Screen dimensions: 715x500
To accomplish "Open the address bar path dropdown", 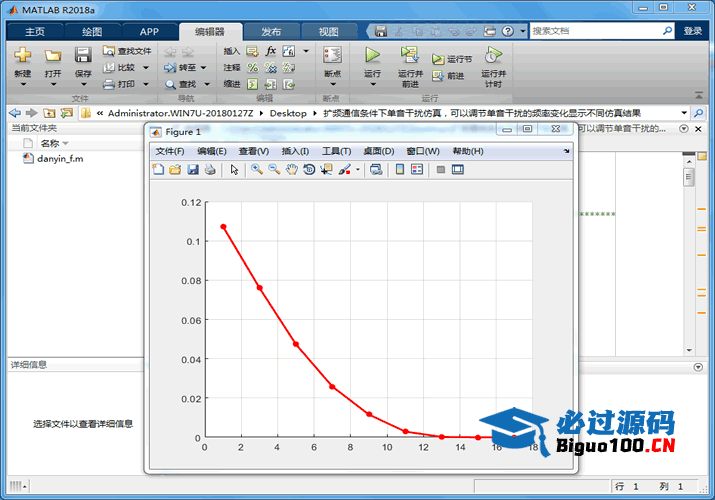I will 684,113.
